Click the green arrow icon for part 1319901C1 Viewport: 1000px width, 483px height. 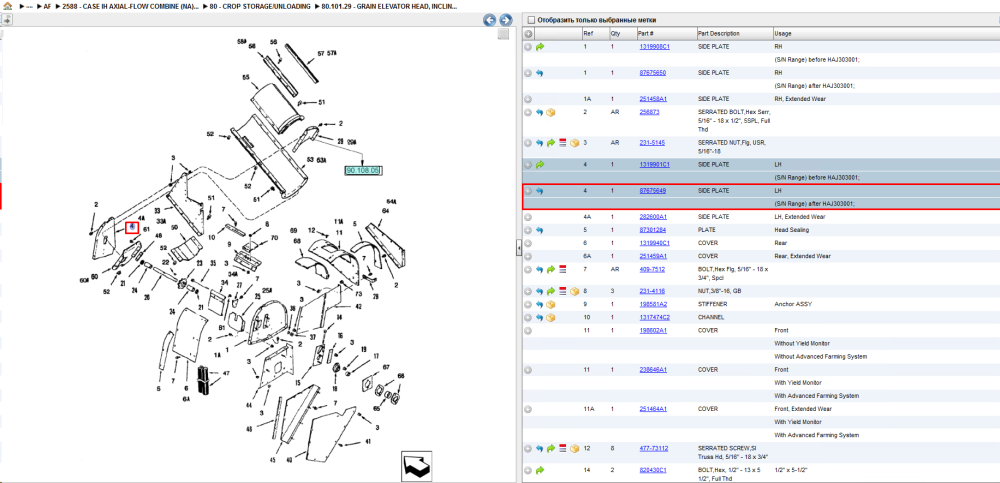[540, 165]
